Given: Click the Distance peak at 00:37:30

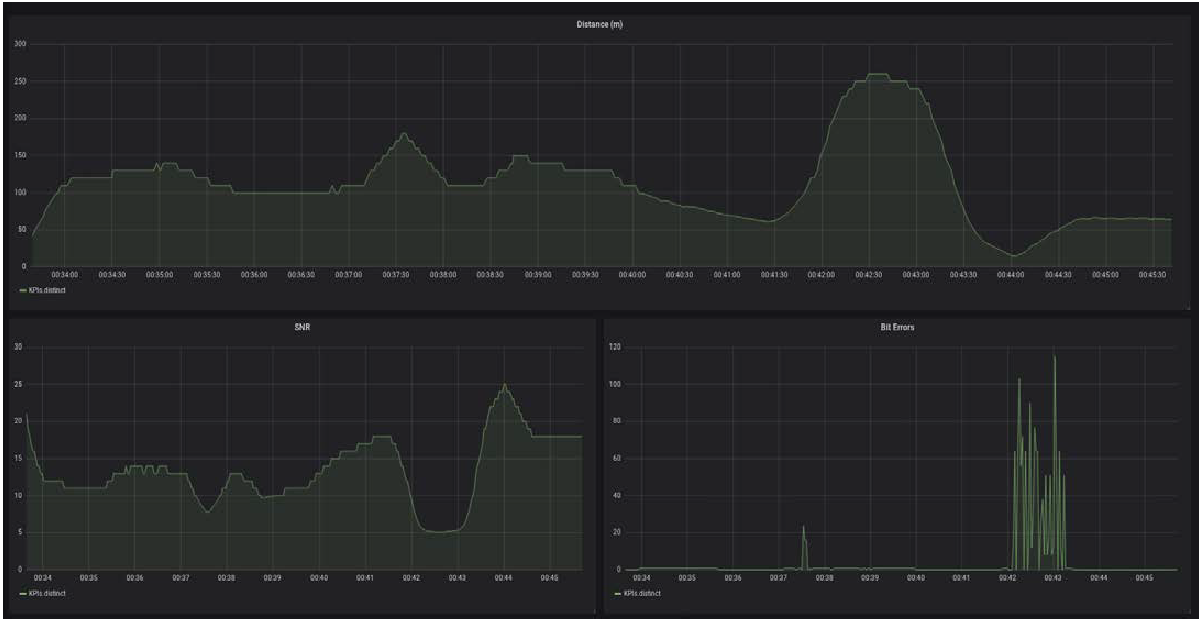Looking at the screenshot, I should (x=403, y=134).
